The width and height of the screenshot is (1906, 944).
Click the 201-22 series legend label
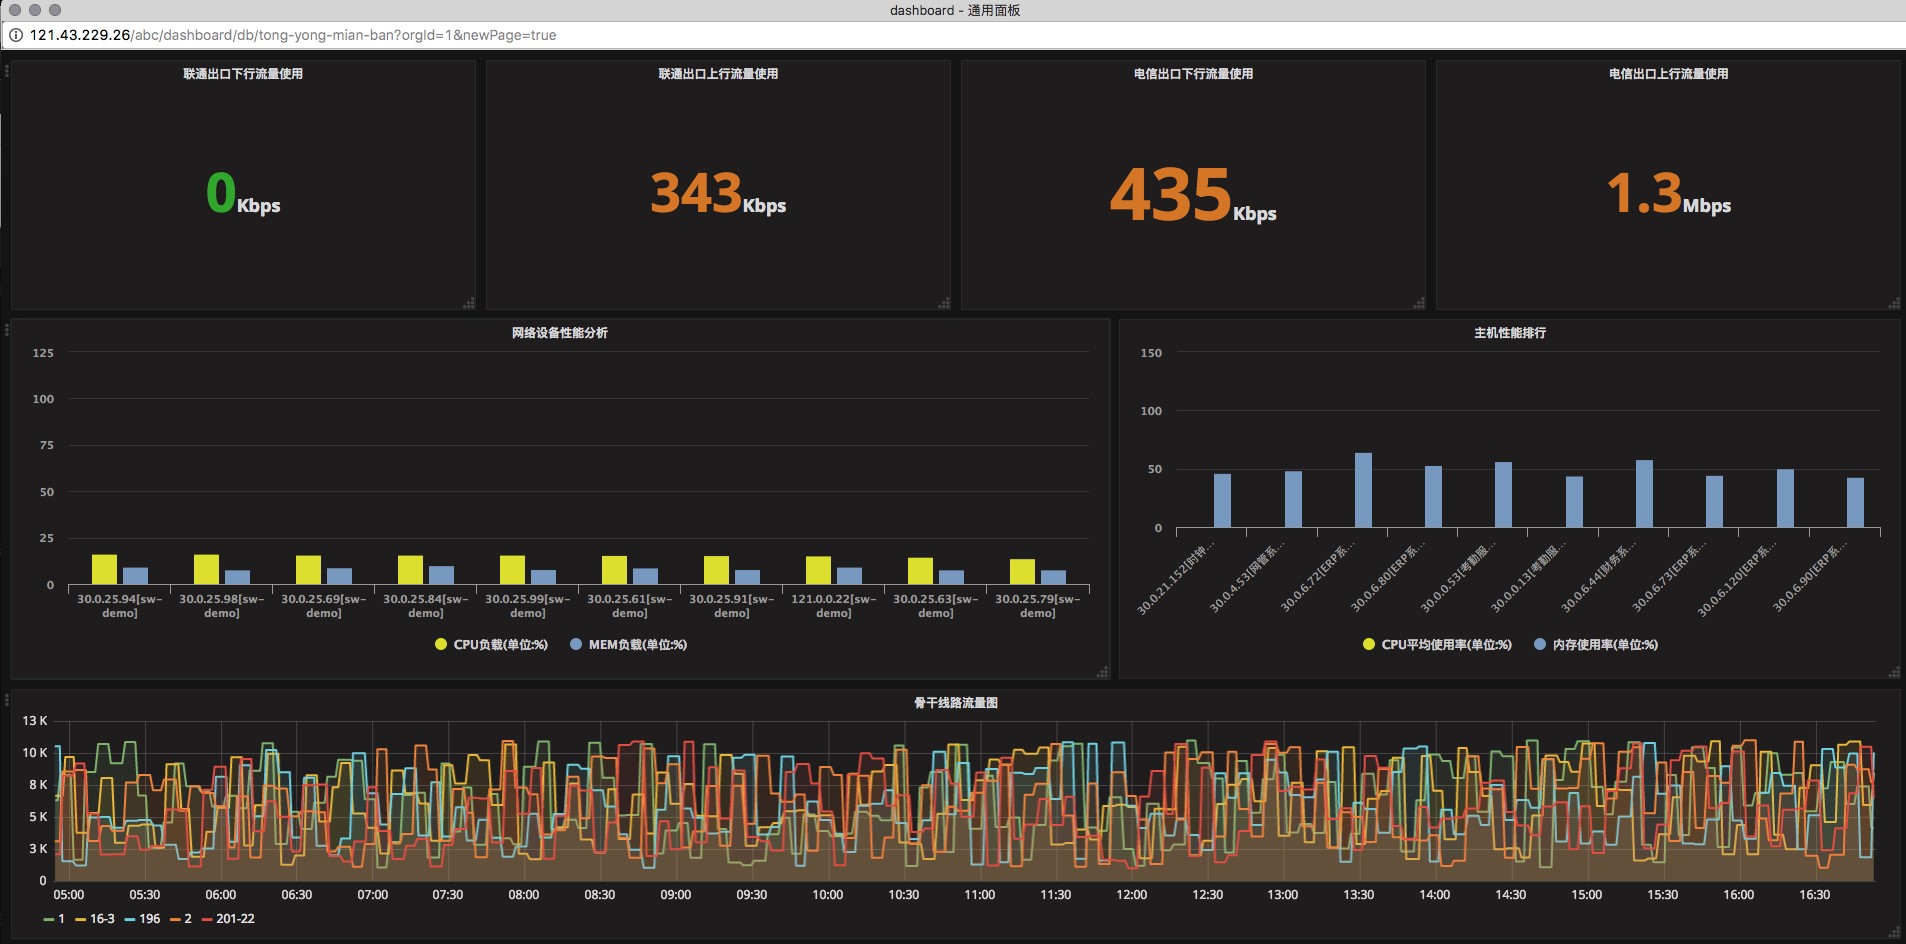click(x=235, y=919)
